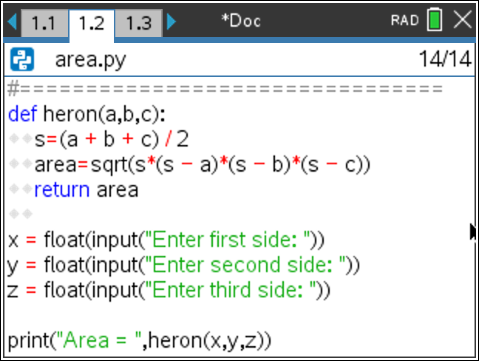Click the indentation diamonds on the empty line

(21, 214)
